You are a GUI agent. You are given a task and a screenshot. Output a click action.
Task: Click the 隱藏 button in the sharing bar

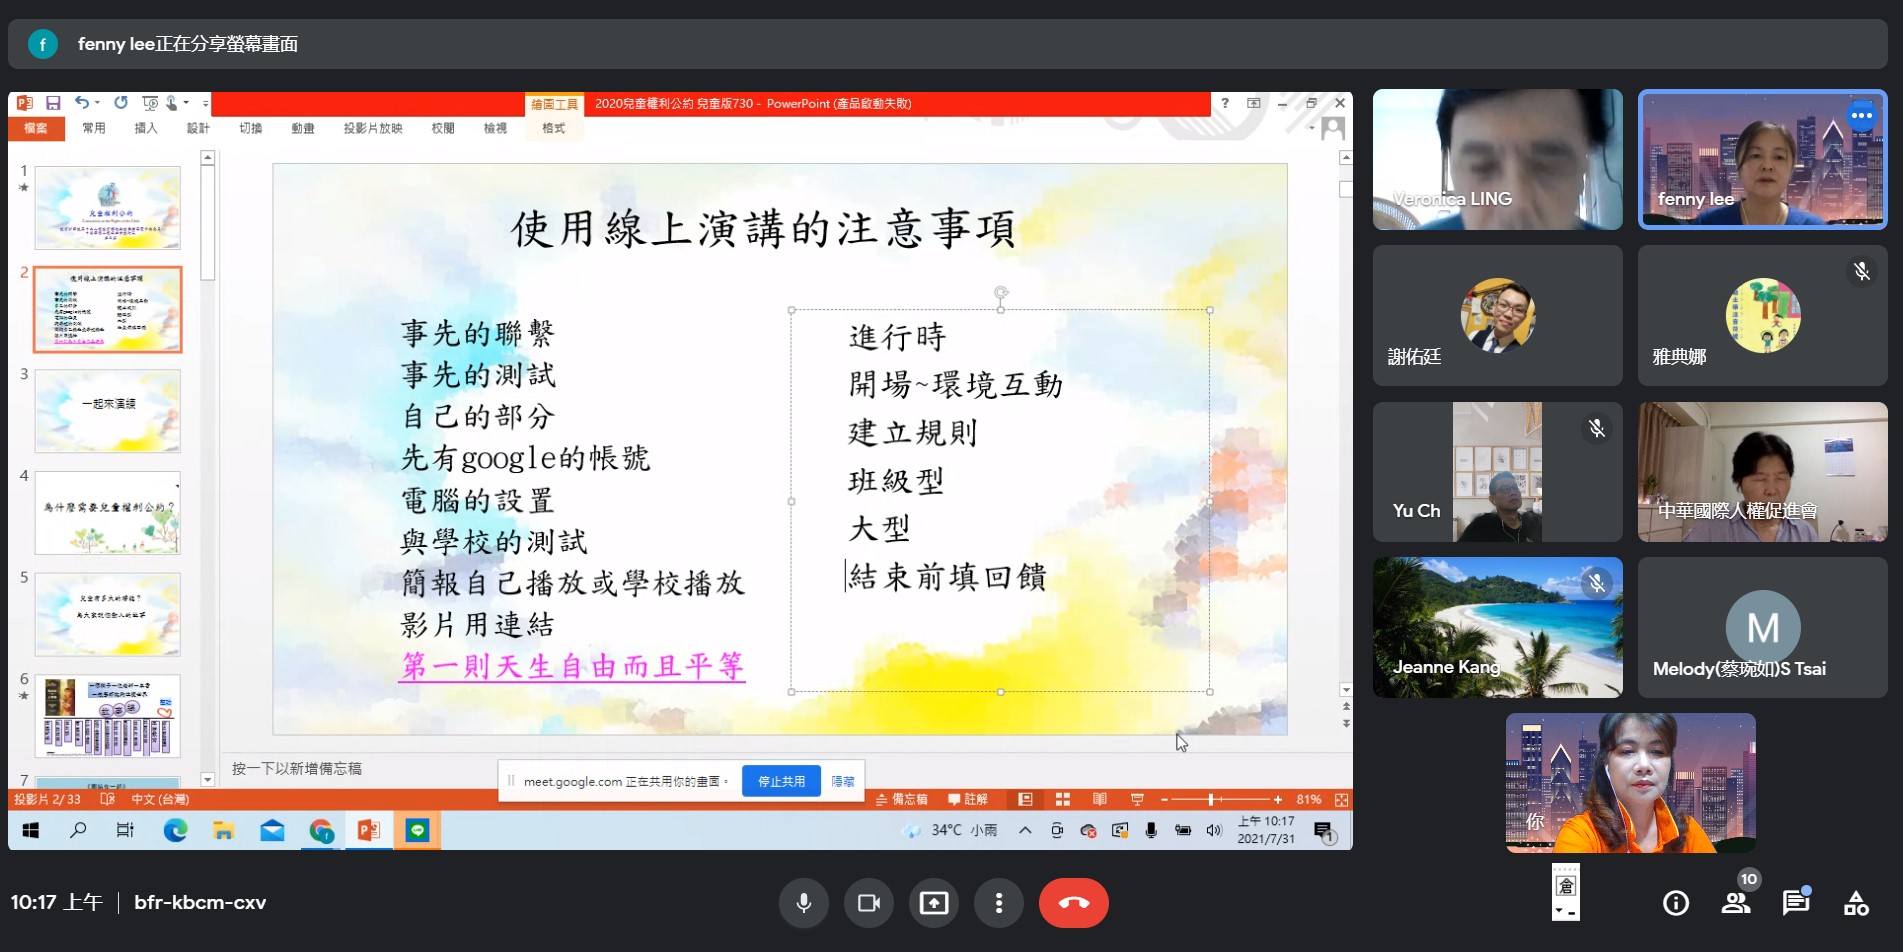click(842, 781)
